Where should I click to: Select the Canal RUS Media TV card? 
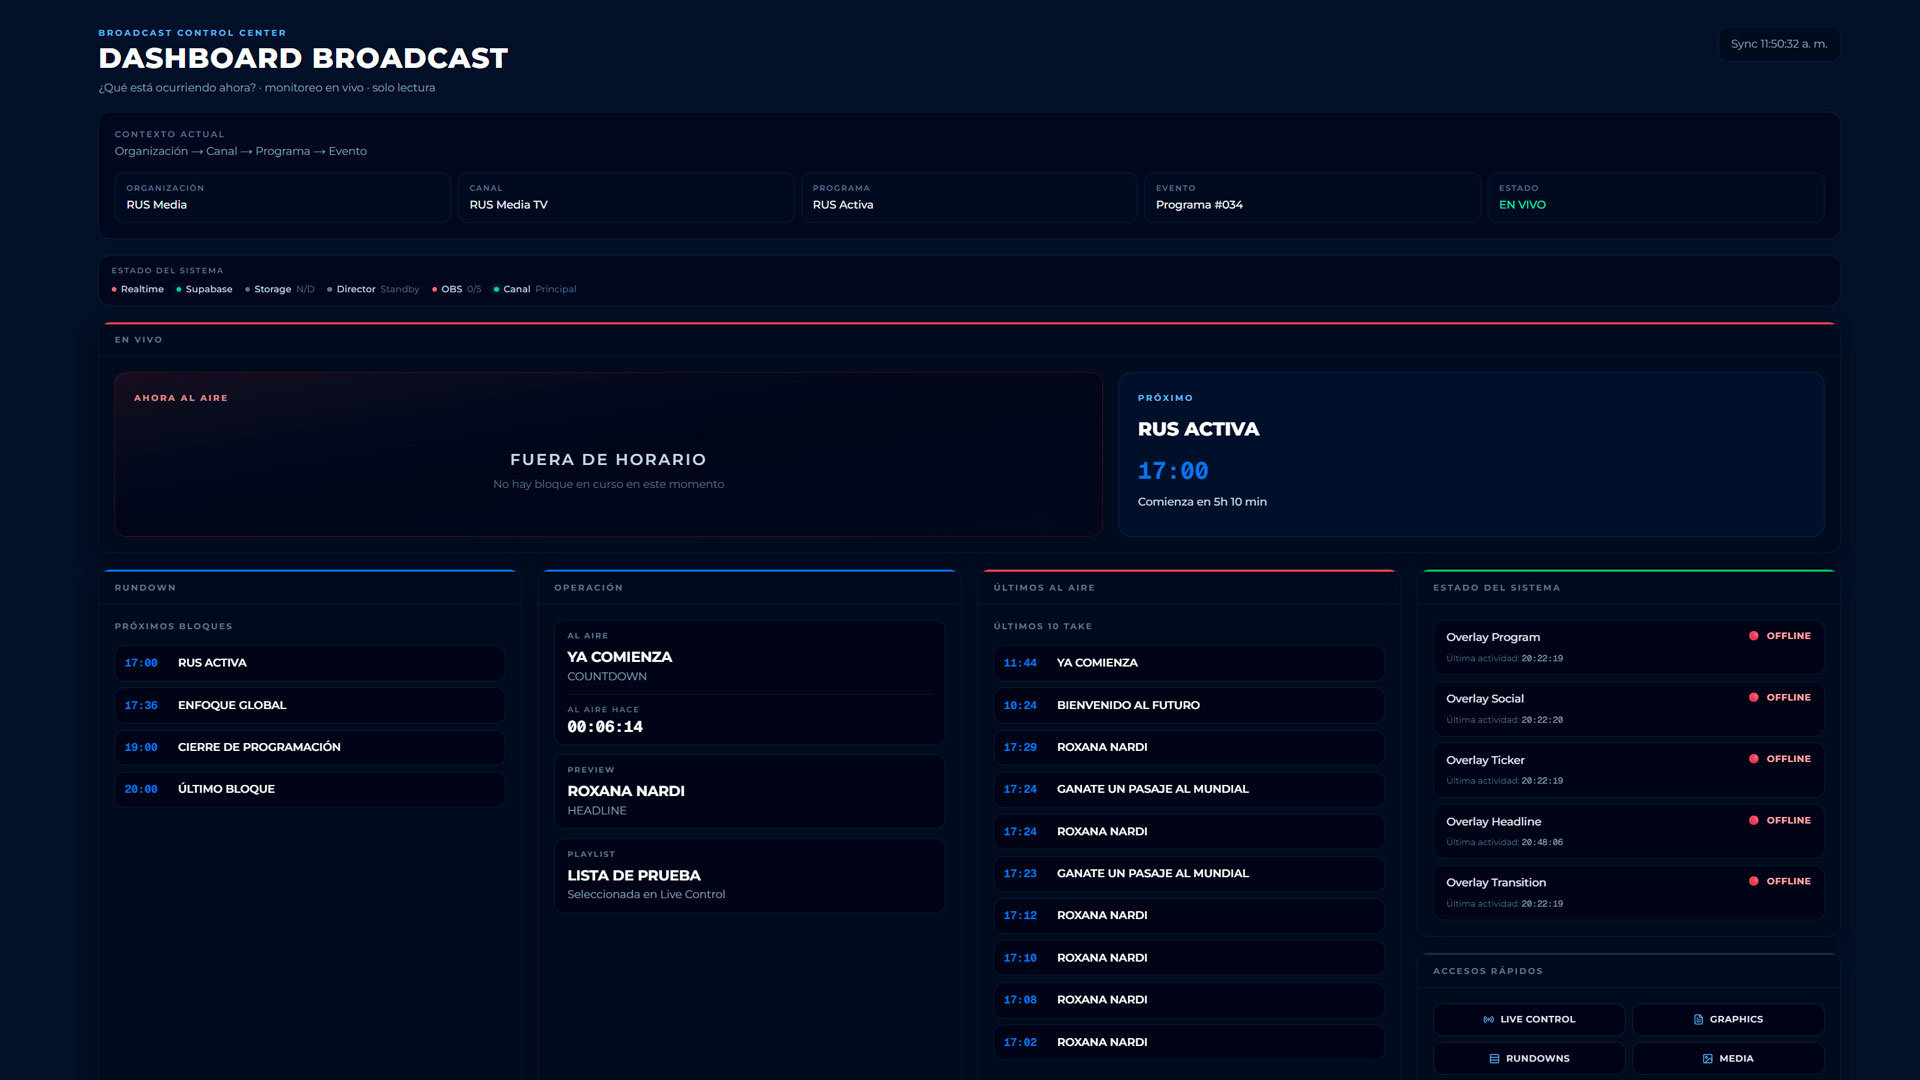(626, 197)
